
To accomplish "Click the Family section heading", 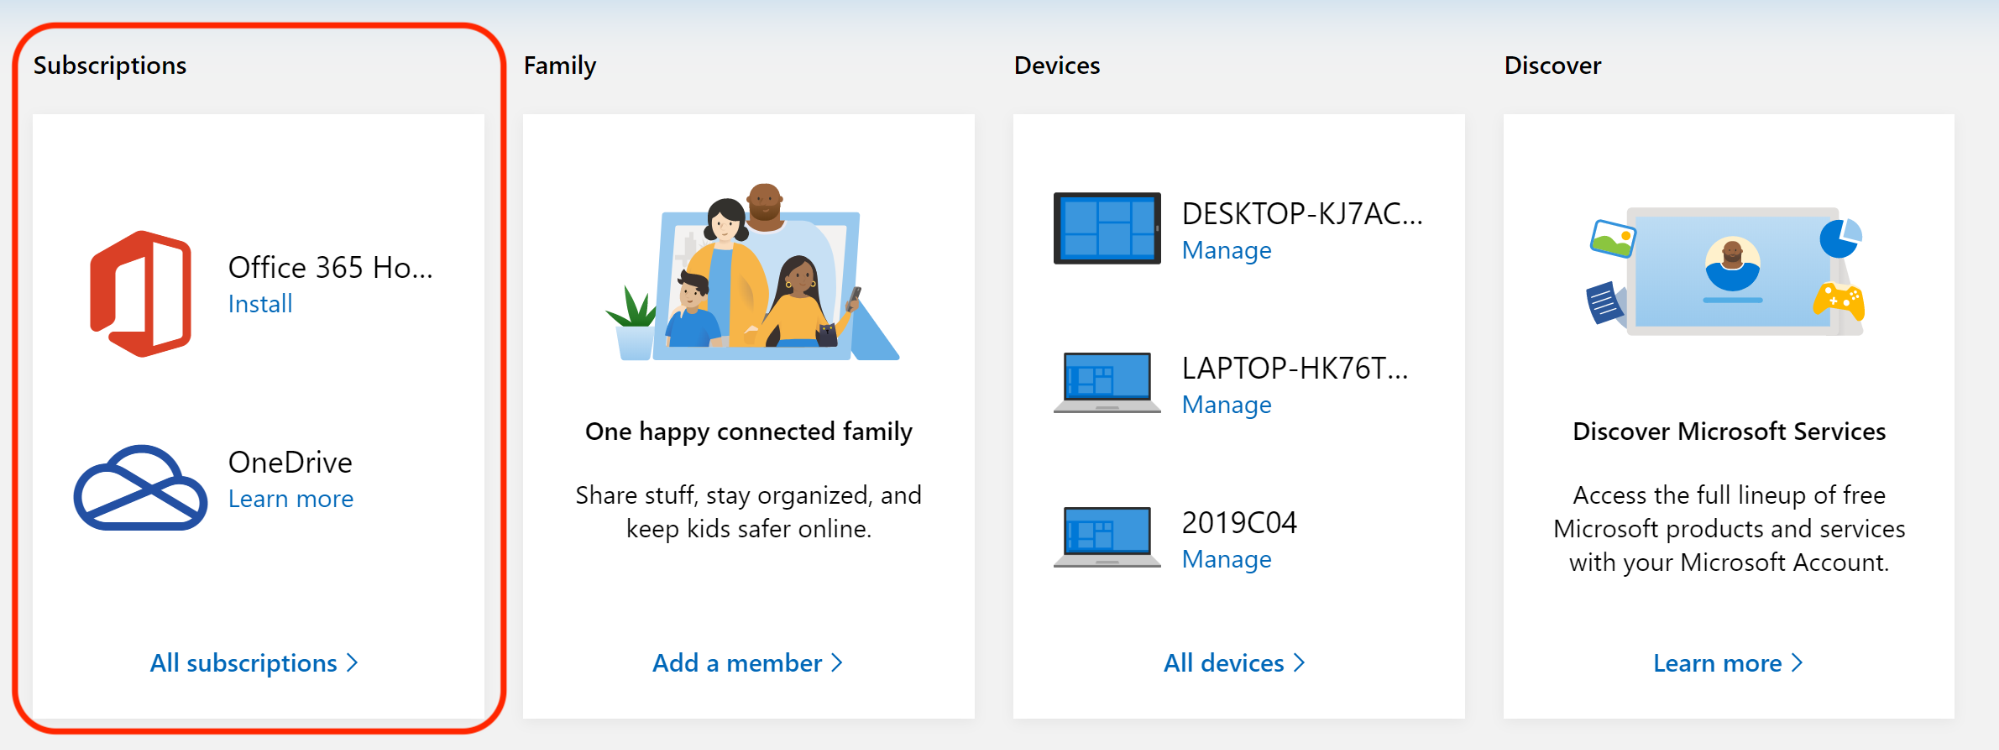I will [560, 66].
